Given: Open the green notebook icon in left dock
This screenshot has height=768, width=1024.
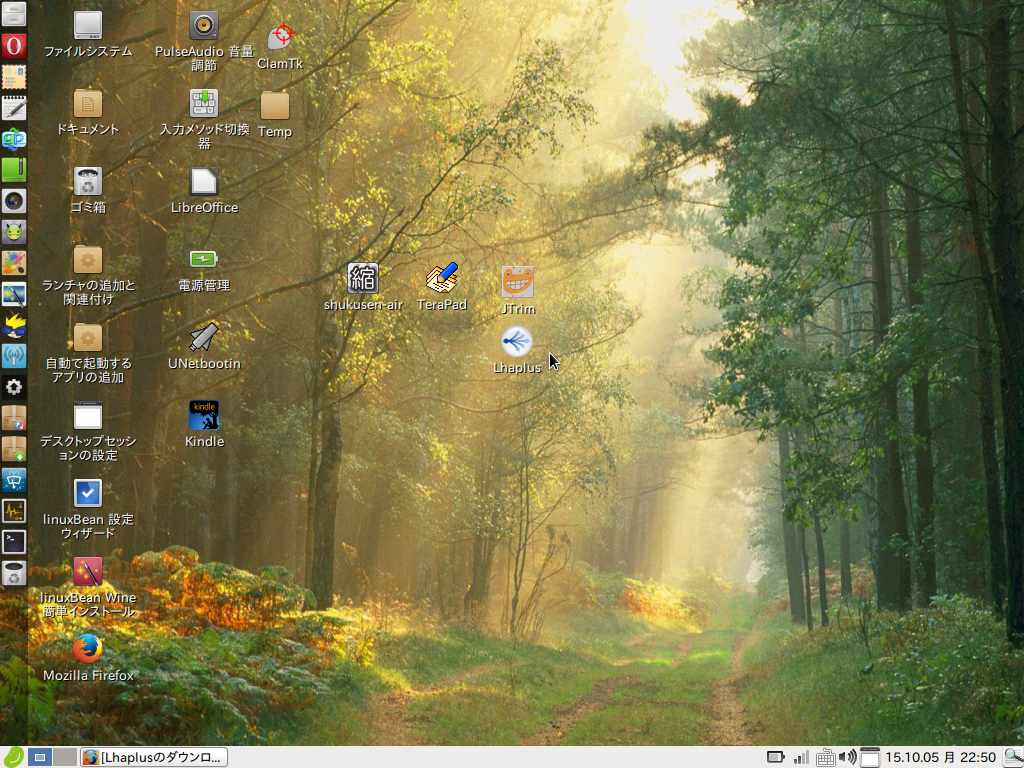Looking at the screenshot, I should pos(14,170).
